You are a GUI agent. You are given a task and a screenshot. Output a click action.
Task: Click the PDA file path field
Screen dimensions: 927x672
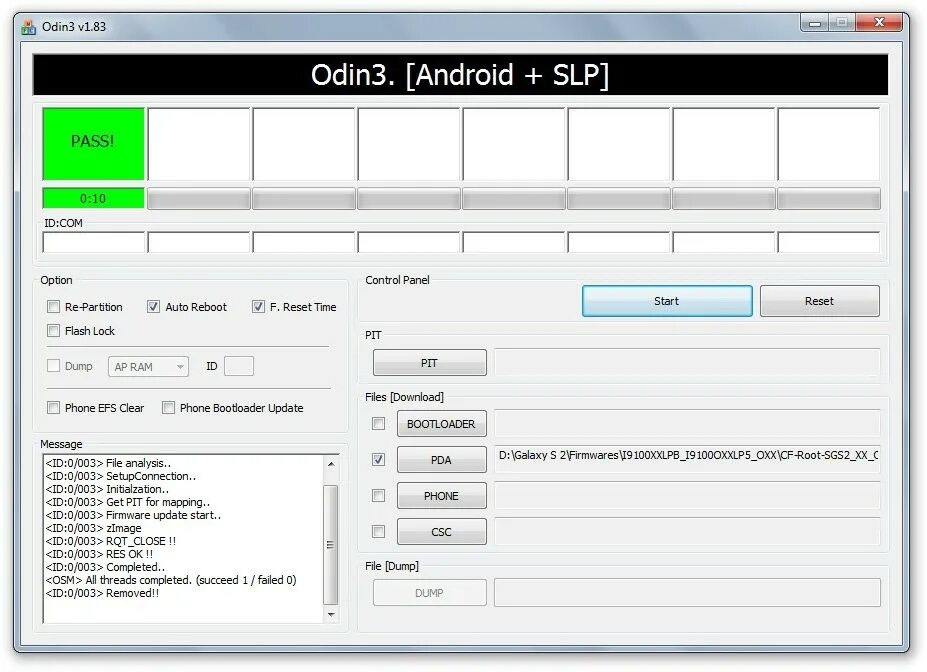[687, 459]
